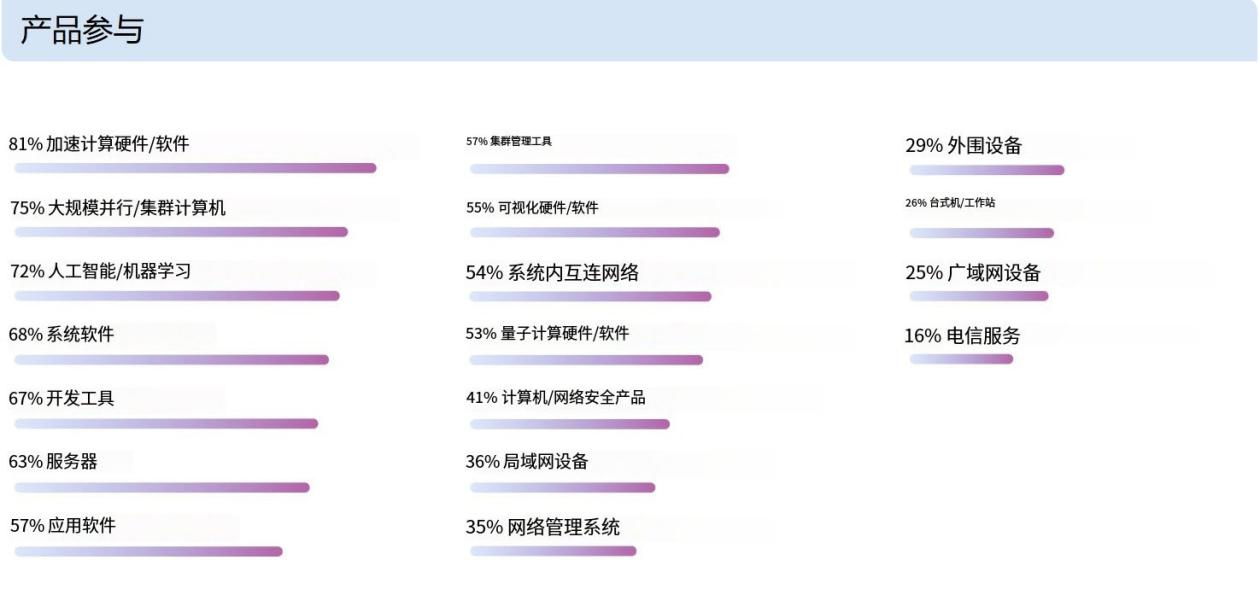Click the progress bar under 可视化硬件/软件
The image size is (1260, 589).
(x=594, y=232)
